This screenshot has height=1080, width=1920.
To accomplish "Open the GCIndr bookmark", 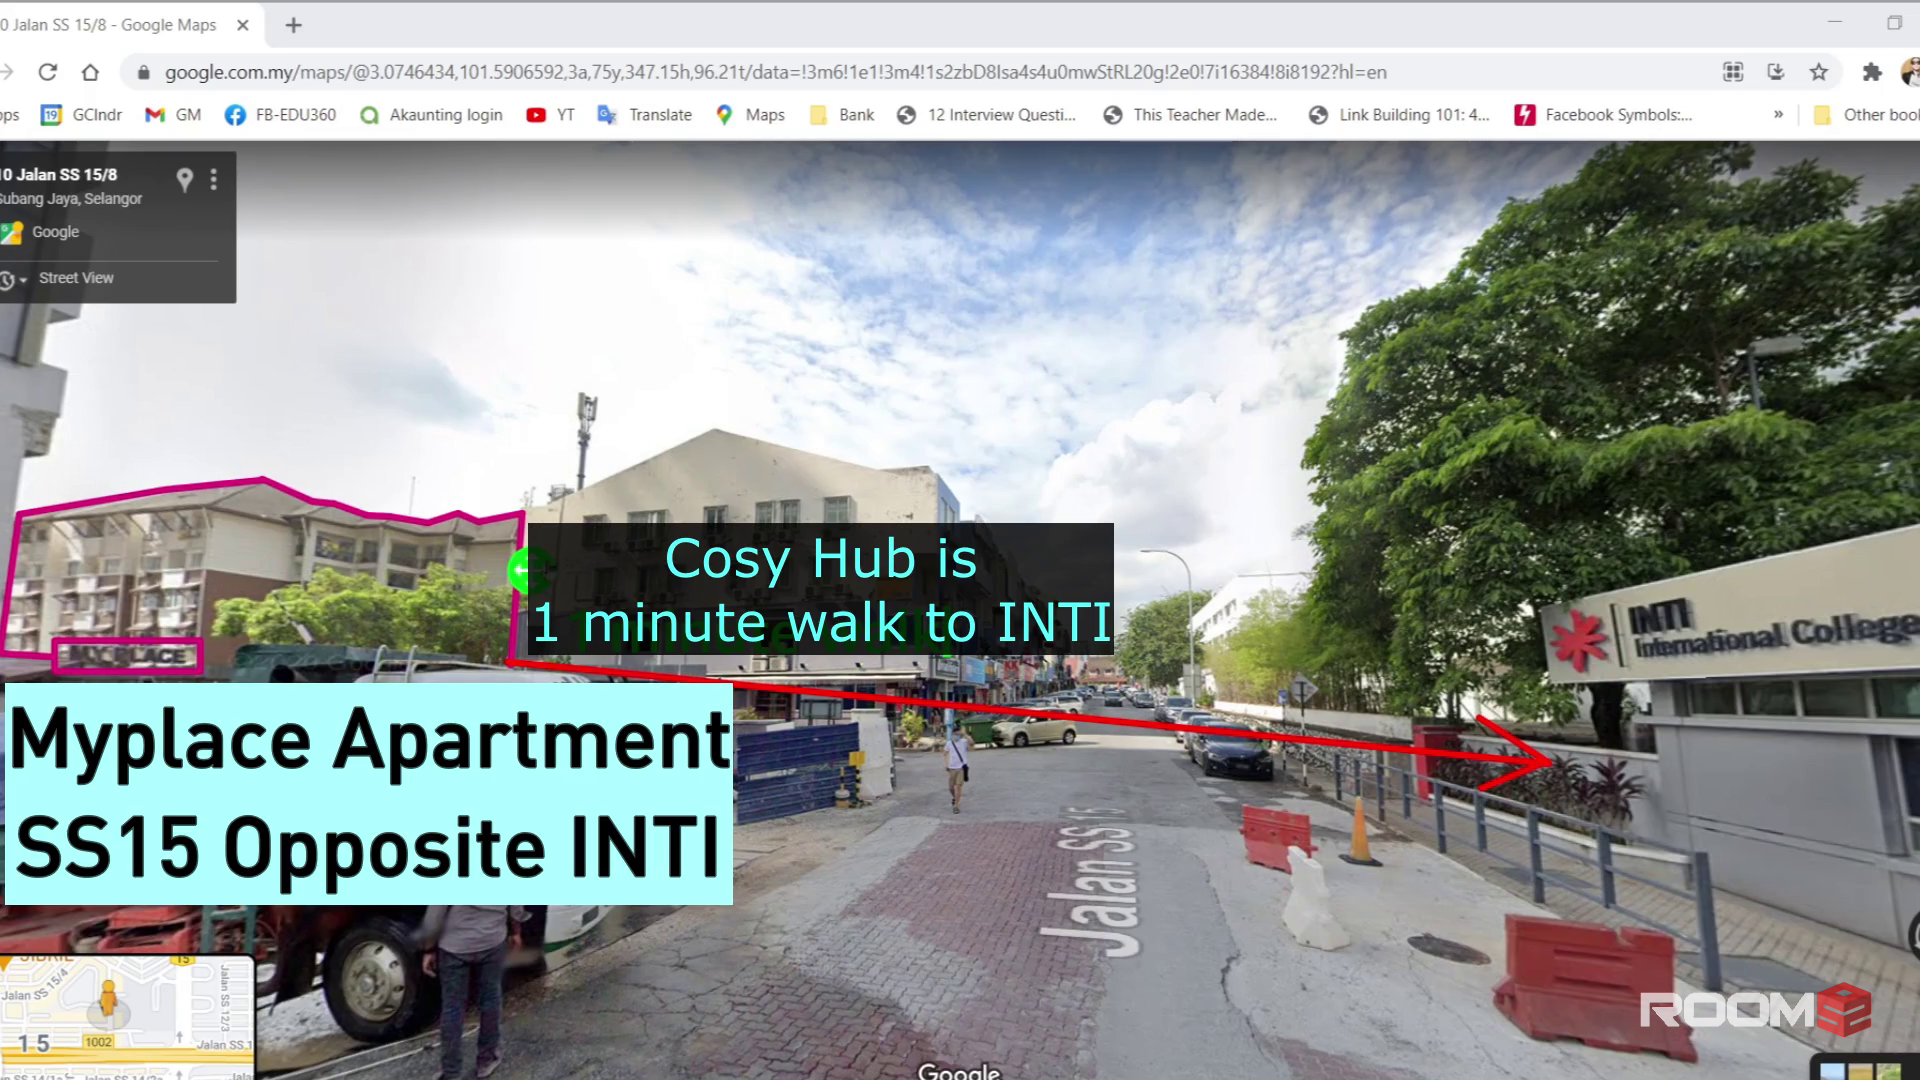I will (x=81, y=115).
